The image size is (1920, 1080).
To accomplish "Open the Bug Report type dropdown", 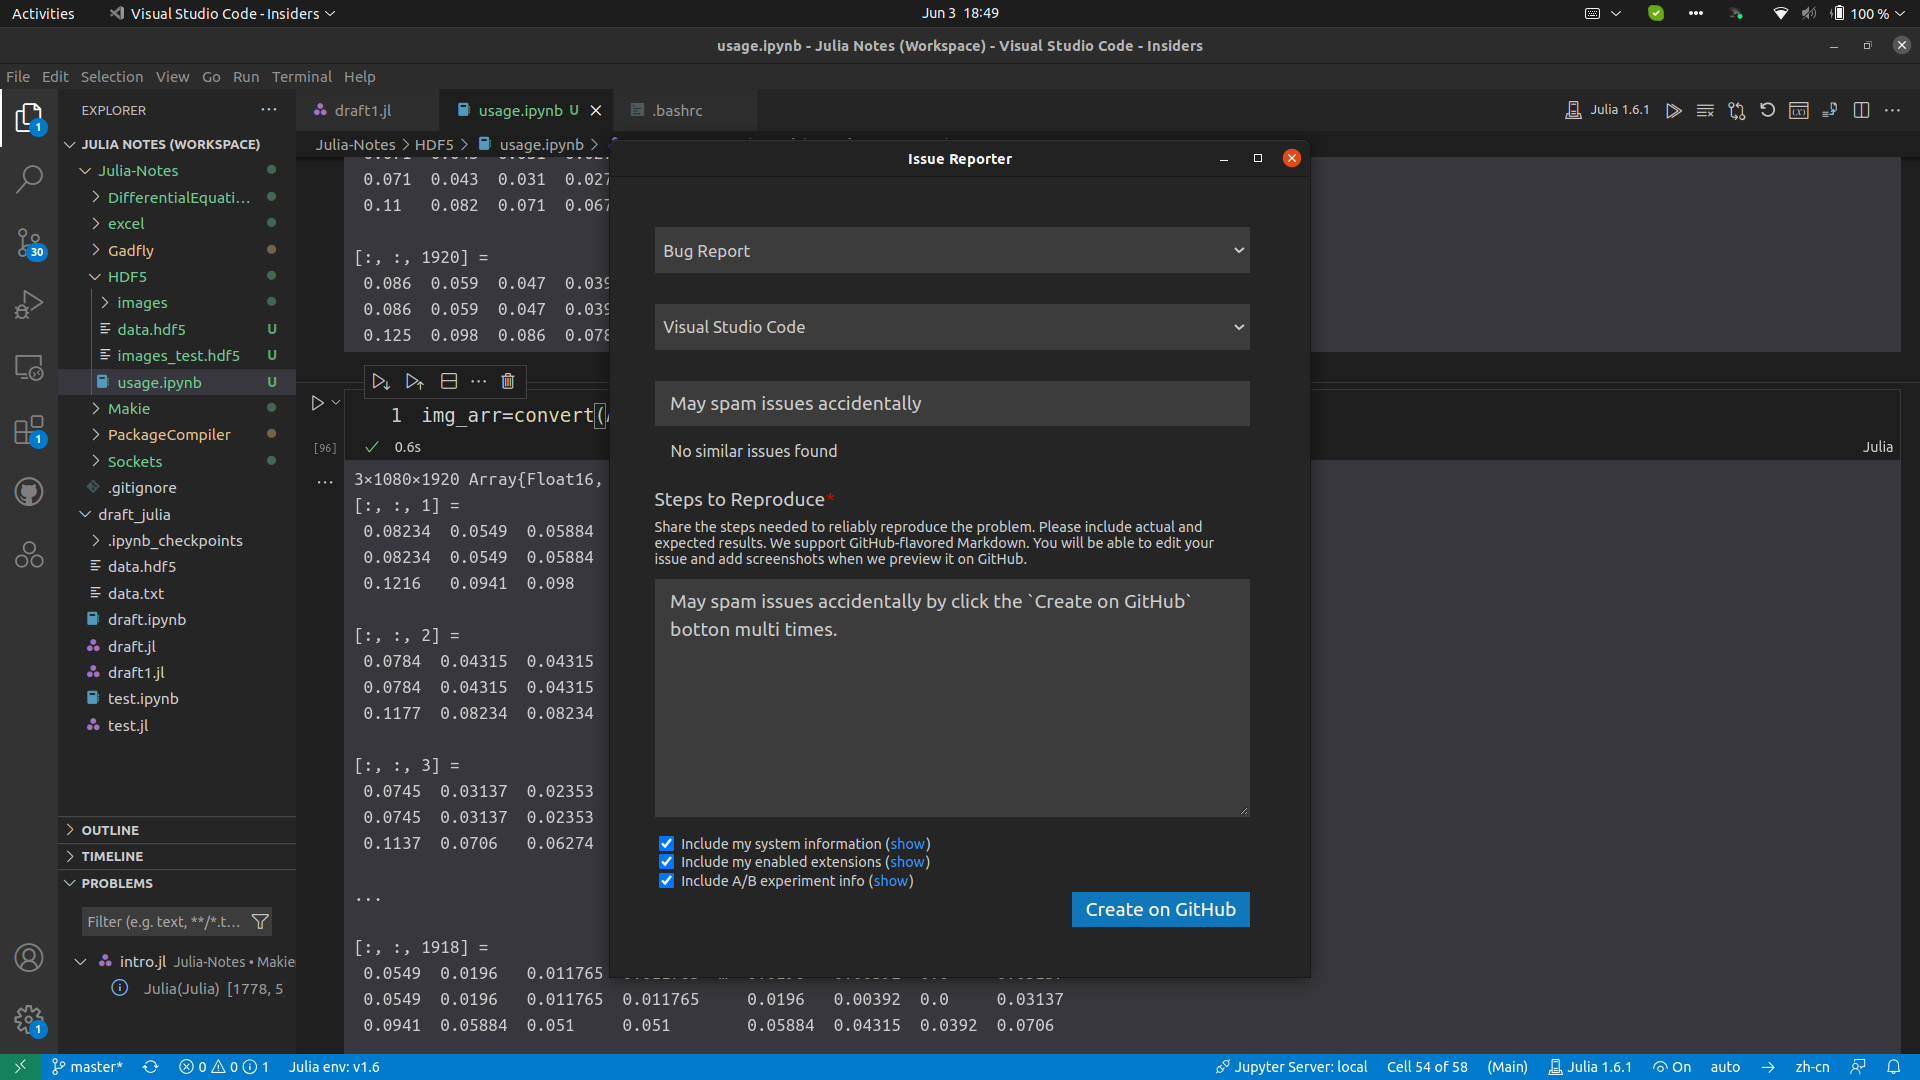I will coord(951,251).
